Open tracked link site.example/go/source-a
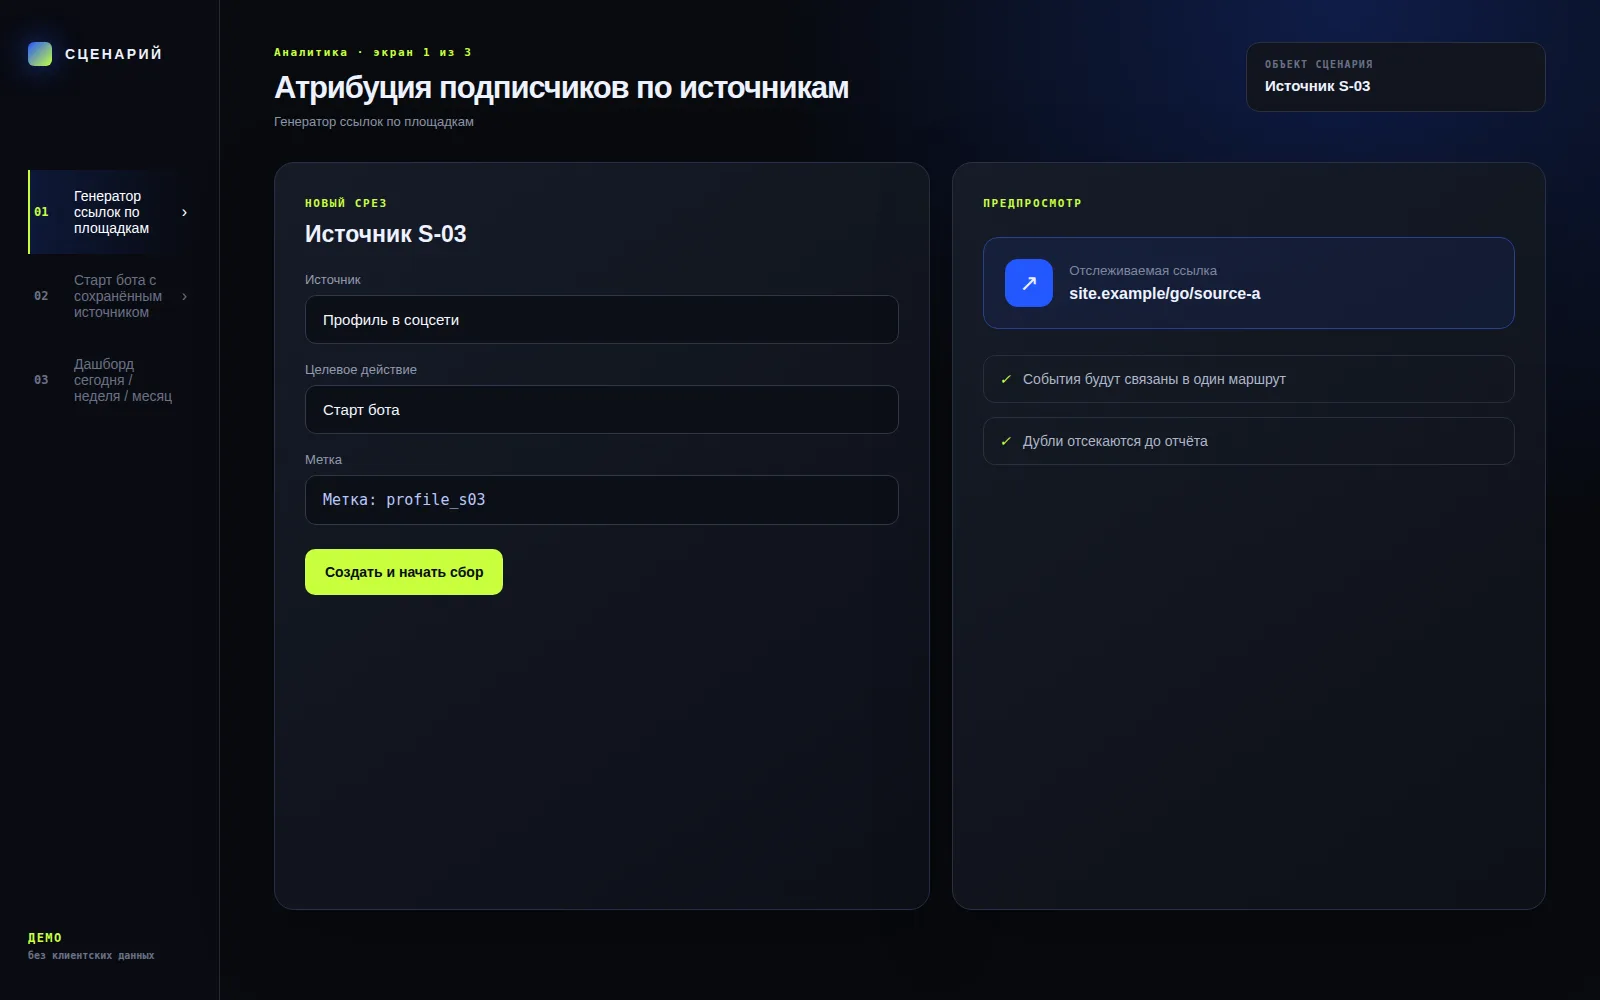1600x1000 pixels. (x=1249, y=283)
